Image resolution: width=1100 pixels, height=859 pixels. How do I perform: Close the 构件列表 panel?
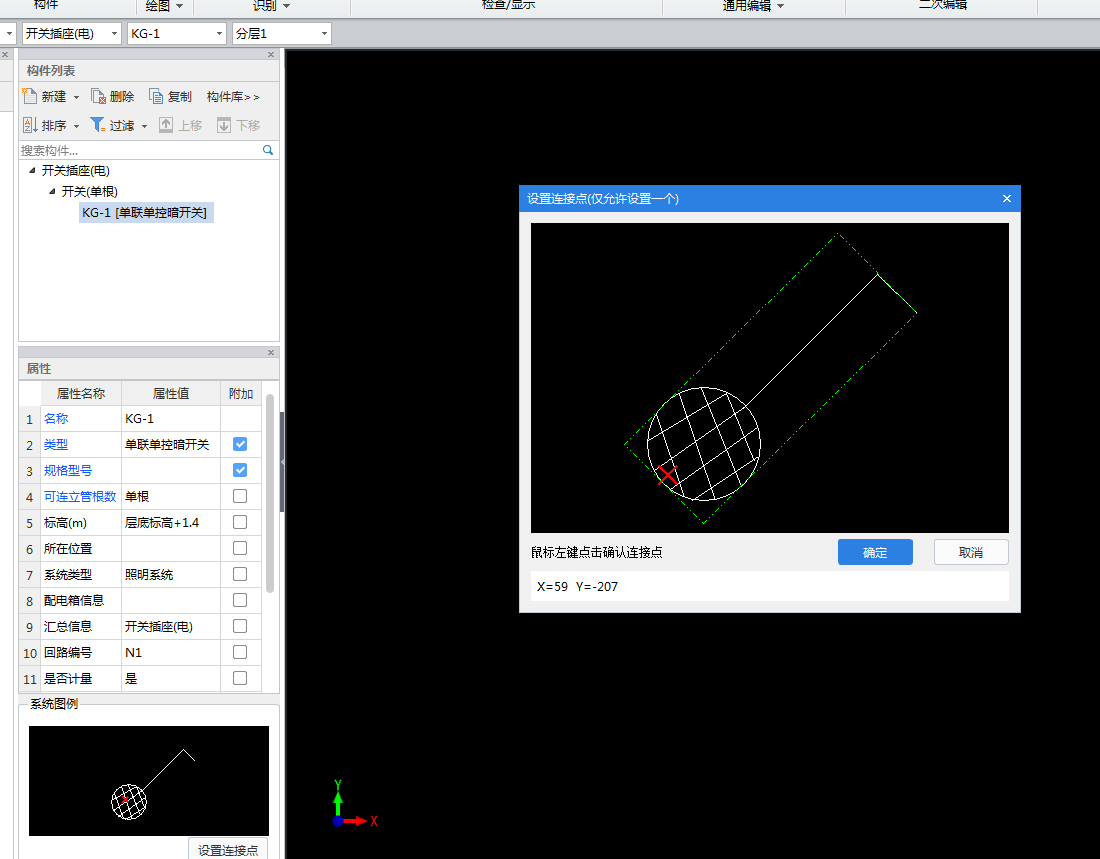(x=271, y=54)
